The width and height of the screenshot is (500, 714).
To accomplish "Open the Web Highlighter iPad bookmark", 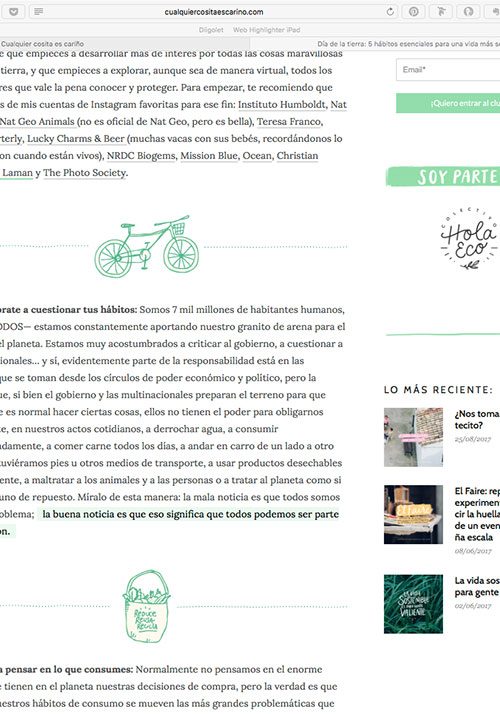I will point(266,30).
